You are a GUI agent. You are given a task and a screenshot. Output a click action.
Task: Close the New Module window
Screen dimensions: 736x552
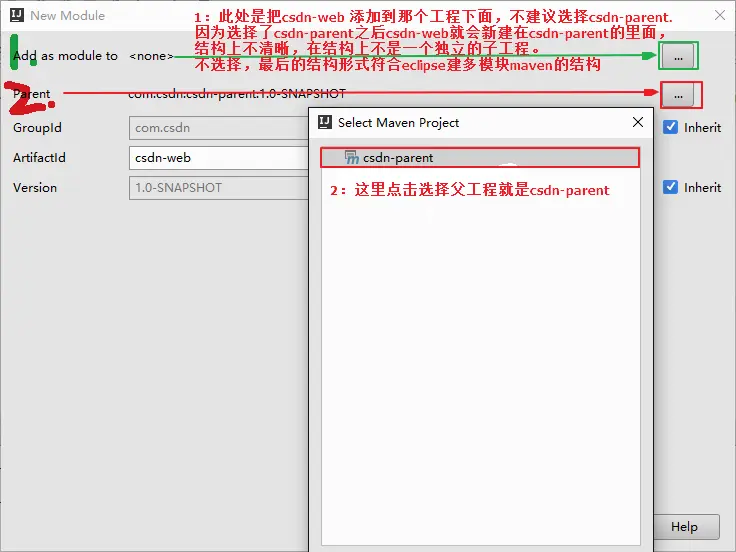[x=720, y=15]
